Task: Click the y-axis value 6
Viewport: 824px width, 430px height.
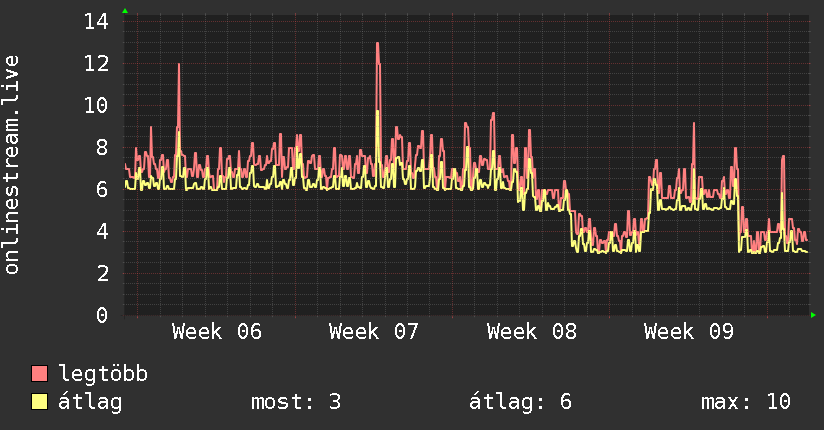Action: (x=102, y=190)
